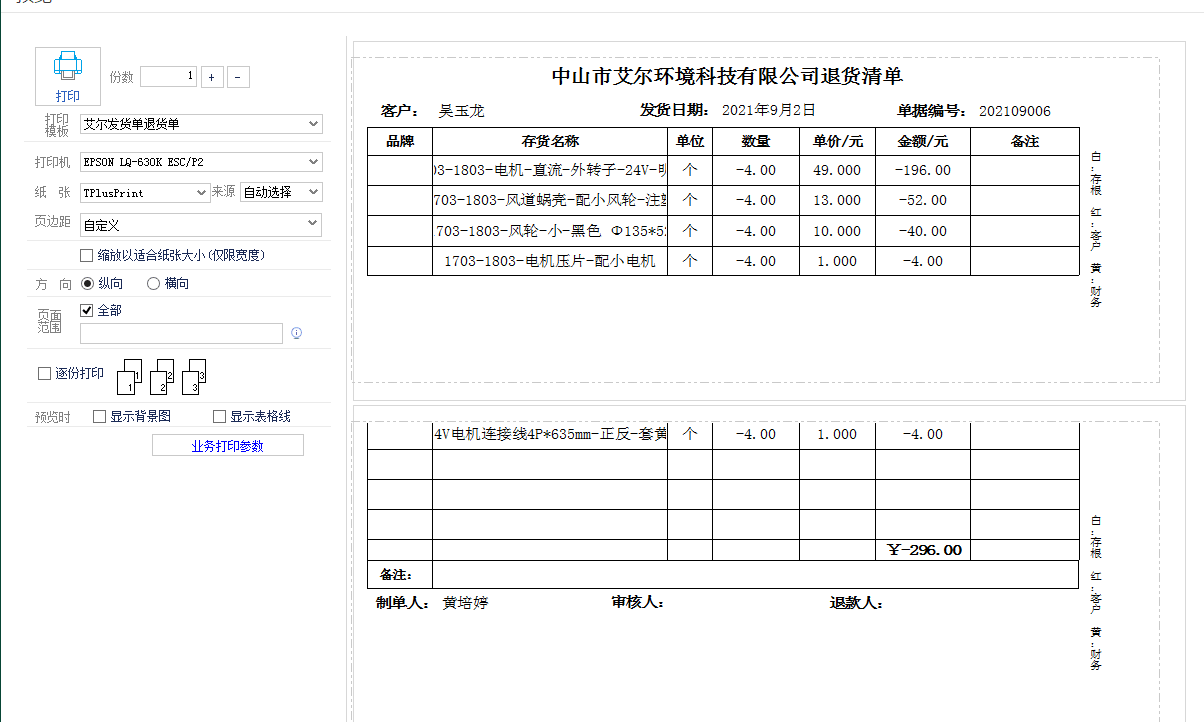Click the 存货名称 column header
The image size is (1204, 722).
pyautogui.click(x=550, y=142)
